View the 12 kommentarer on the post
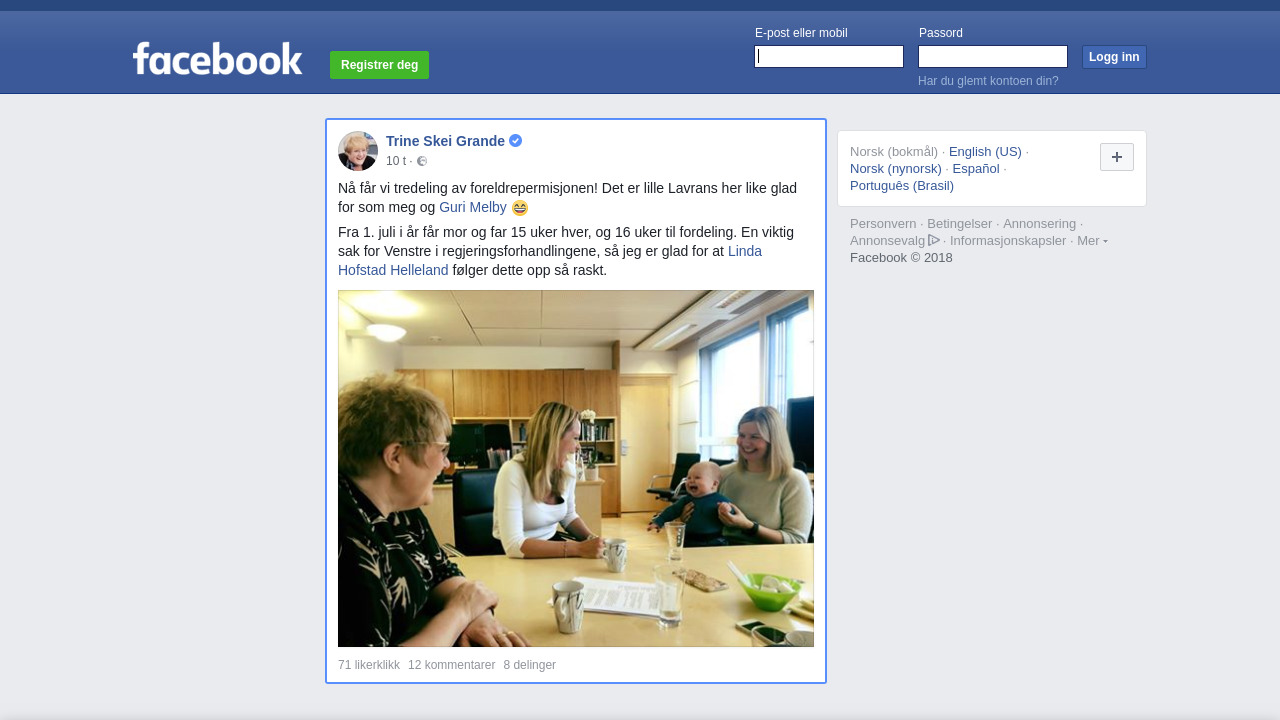This screenshot has width=1280, height=720. (x=451, y=665)
